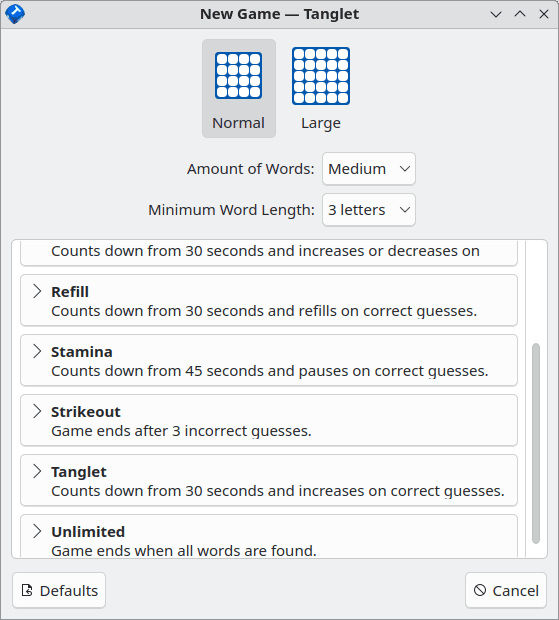The image size is (559, 620).
Task: Start a game in Refill mode
Action: point(269,301)
